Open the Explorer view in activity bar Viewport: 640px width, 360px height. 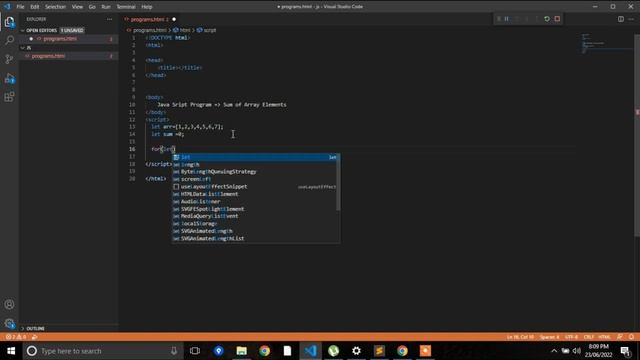click(x=9, y=22)
